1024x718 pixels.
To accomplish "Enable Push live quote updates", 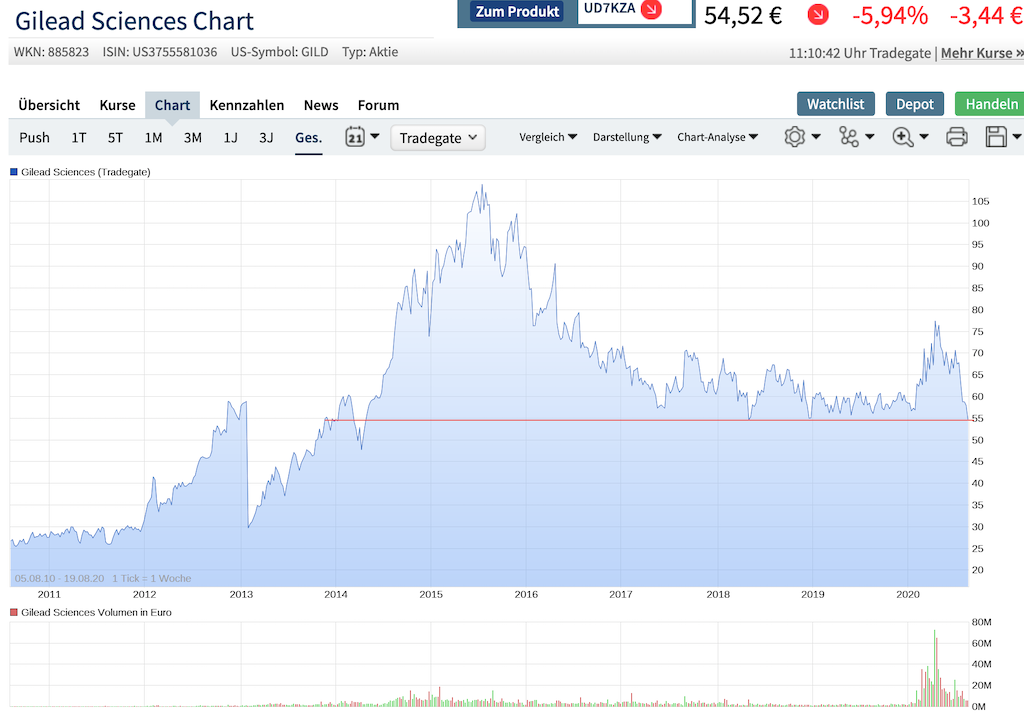I will pyautogui.click(x=34, y=137).
